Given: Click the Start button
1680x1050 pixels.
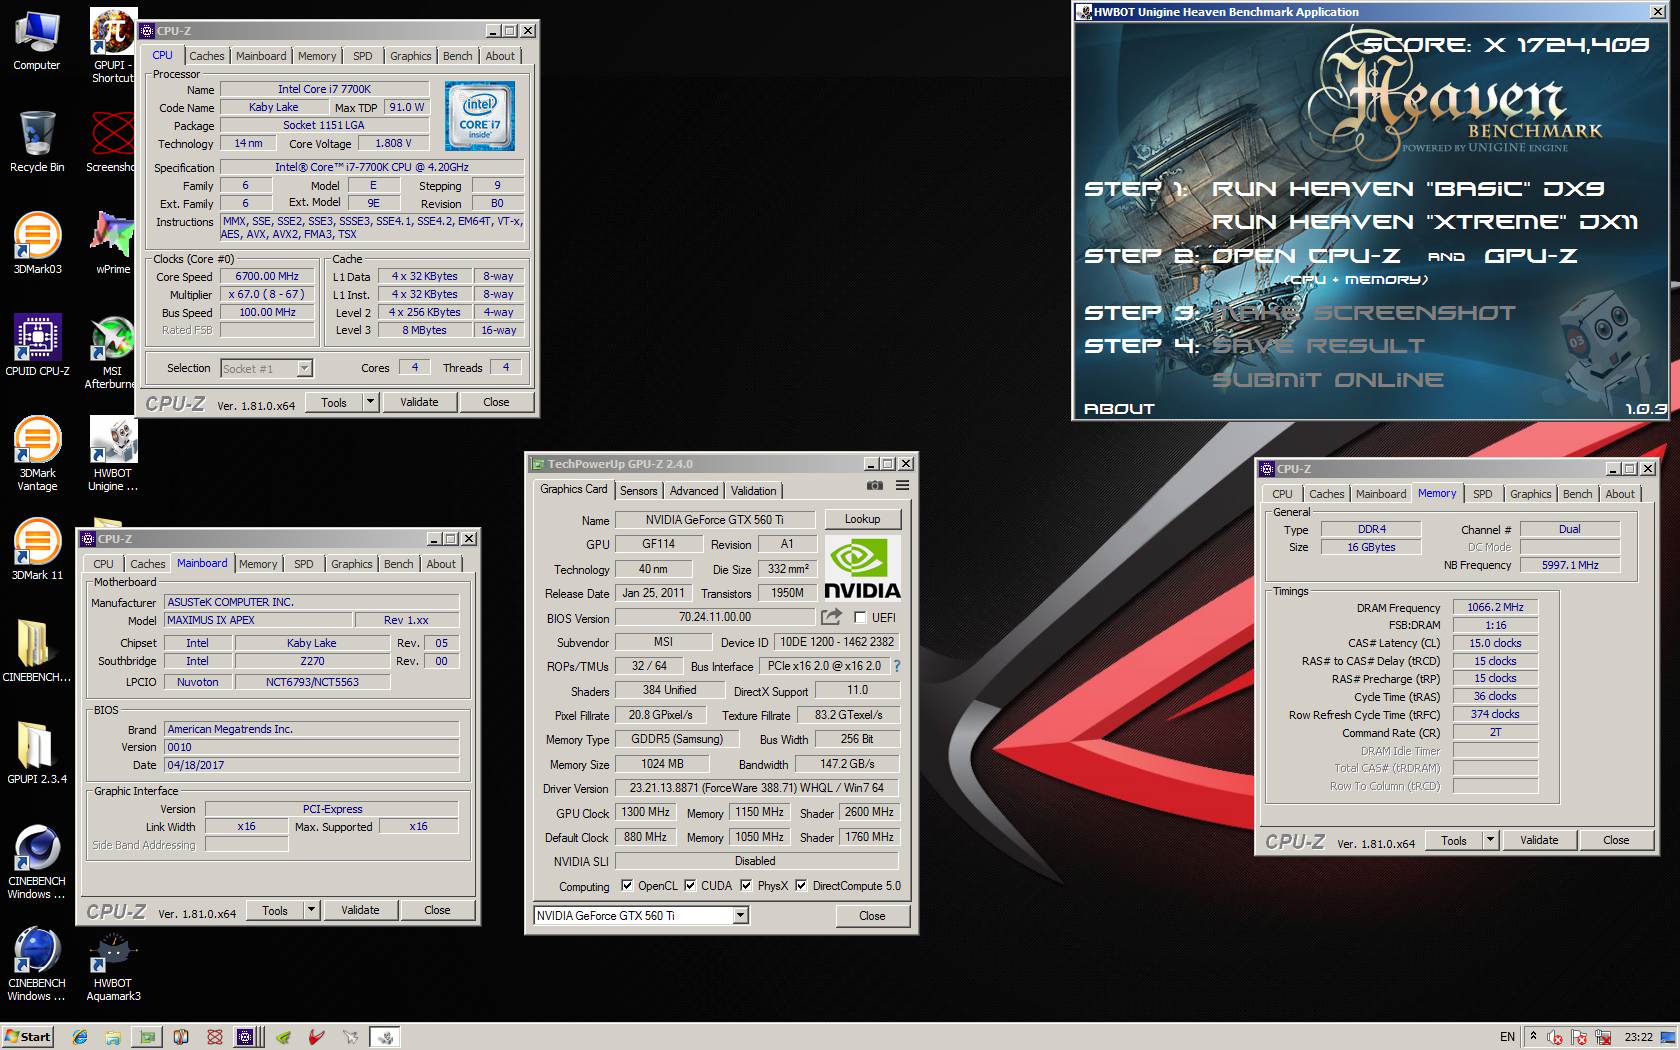Looking at the screenshot, I should pos(28,1037).
